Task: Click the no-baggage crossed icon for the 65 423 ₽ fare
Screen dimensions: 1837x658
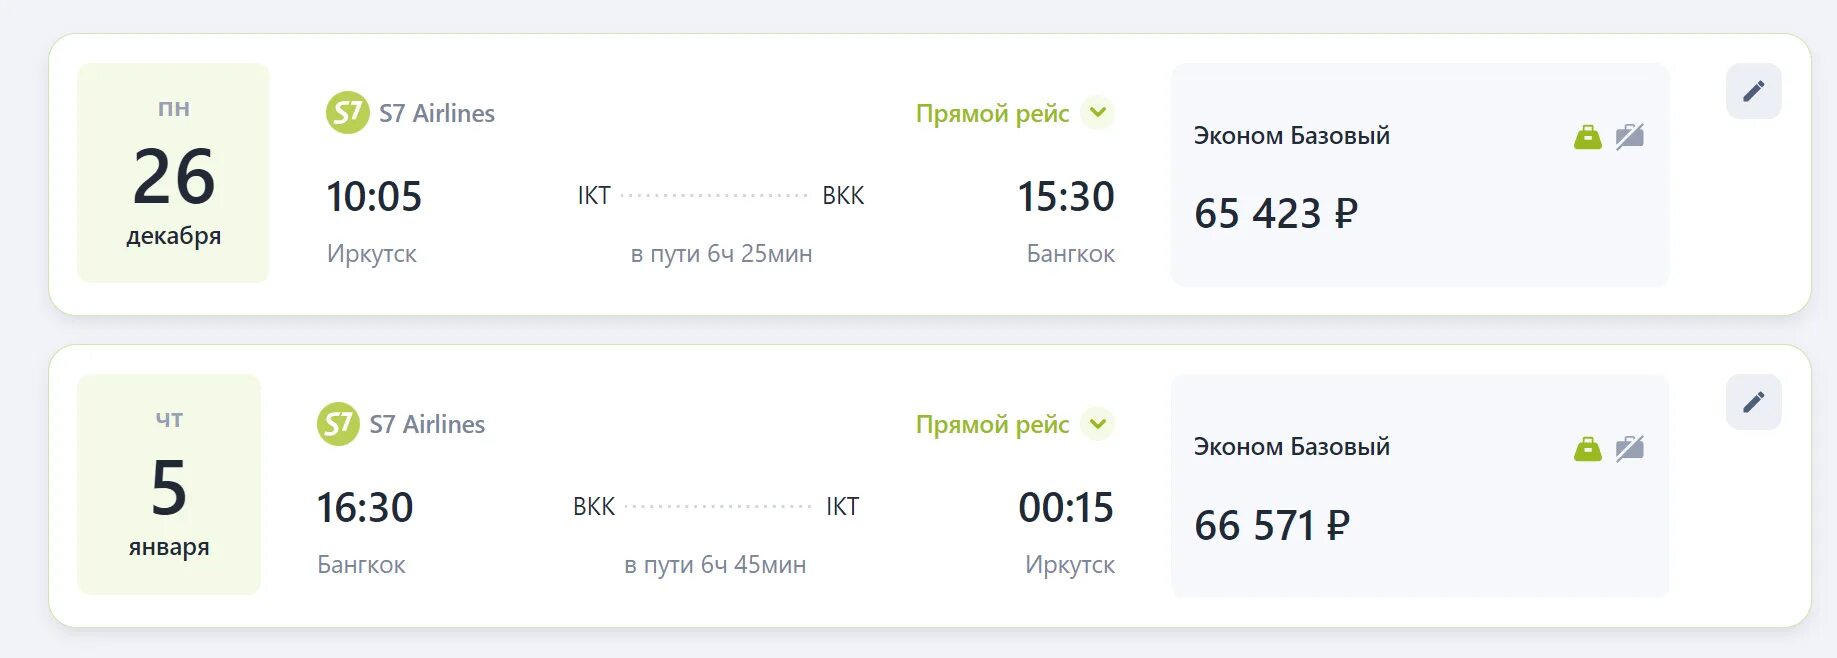Action: coord(1630,136)
